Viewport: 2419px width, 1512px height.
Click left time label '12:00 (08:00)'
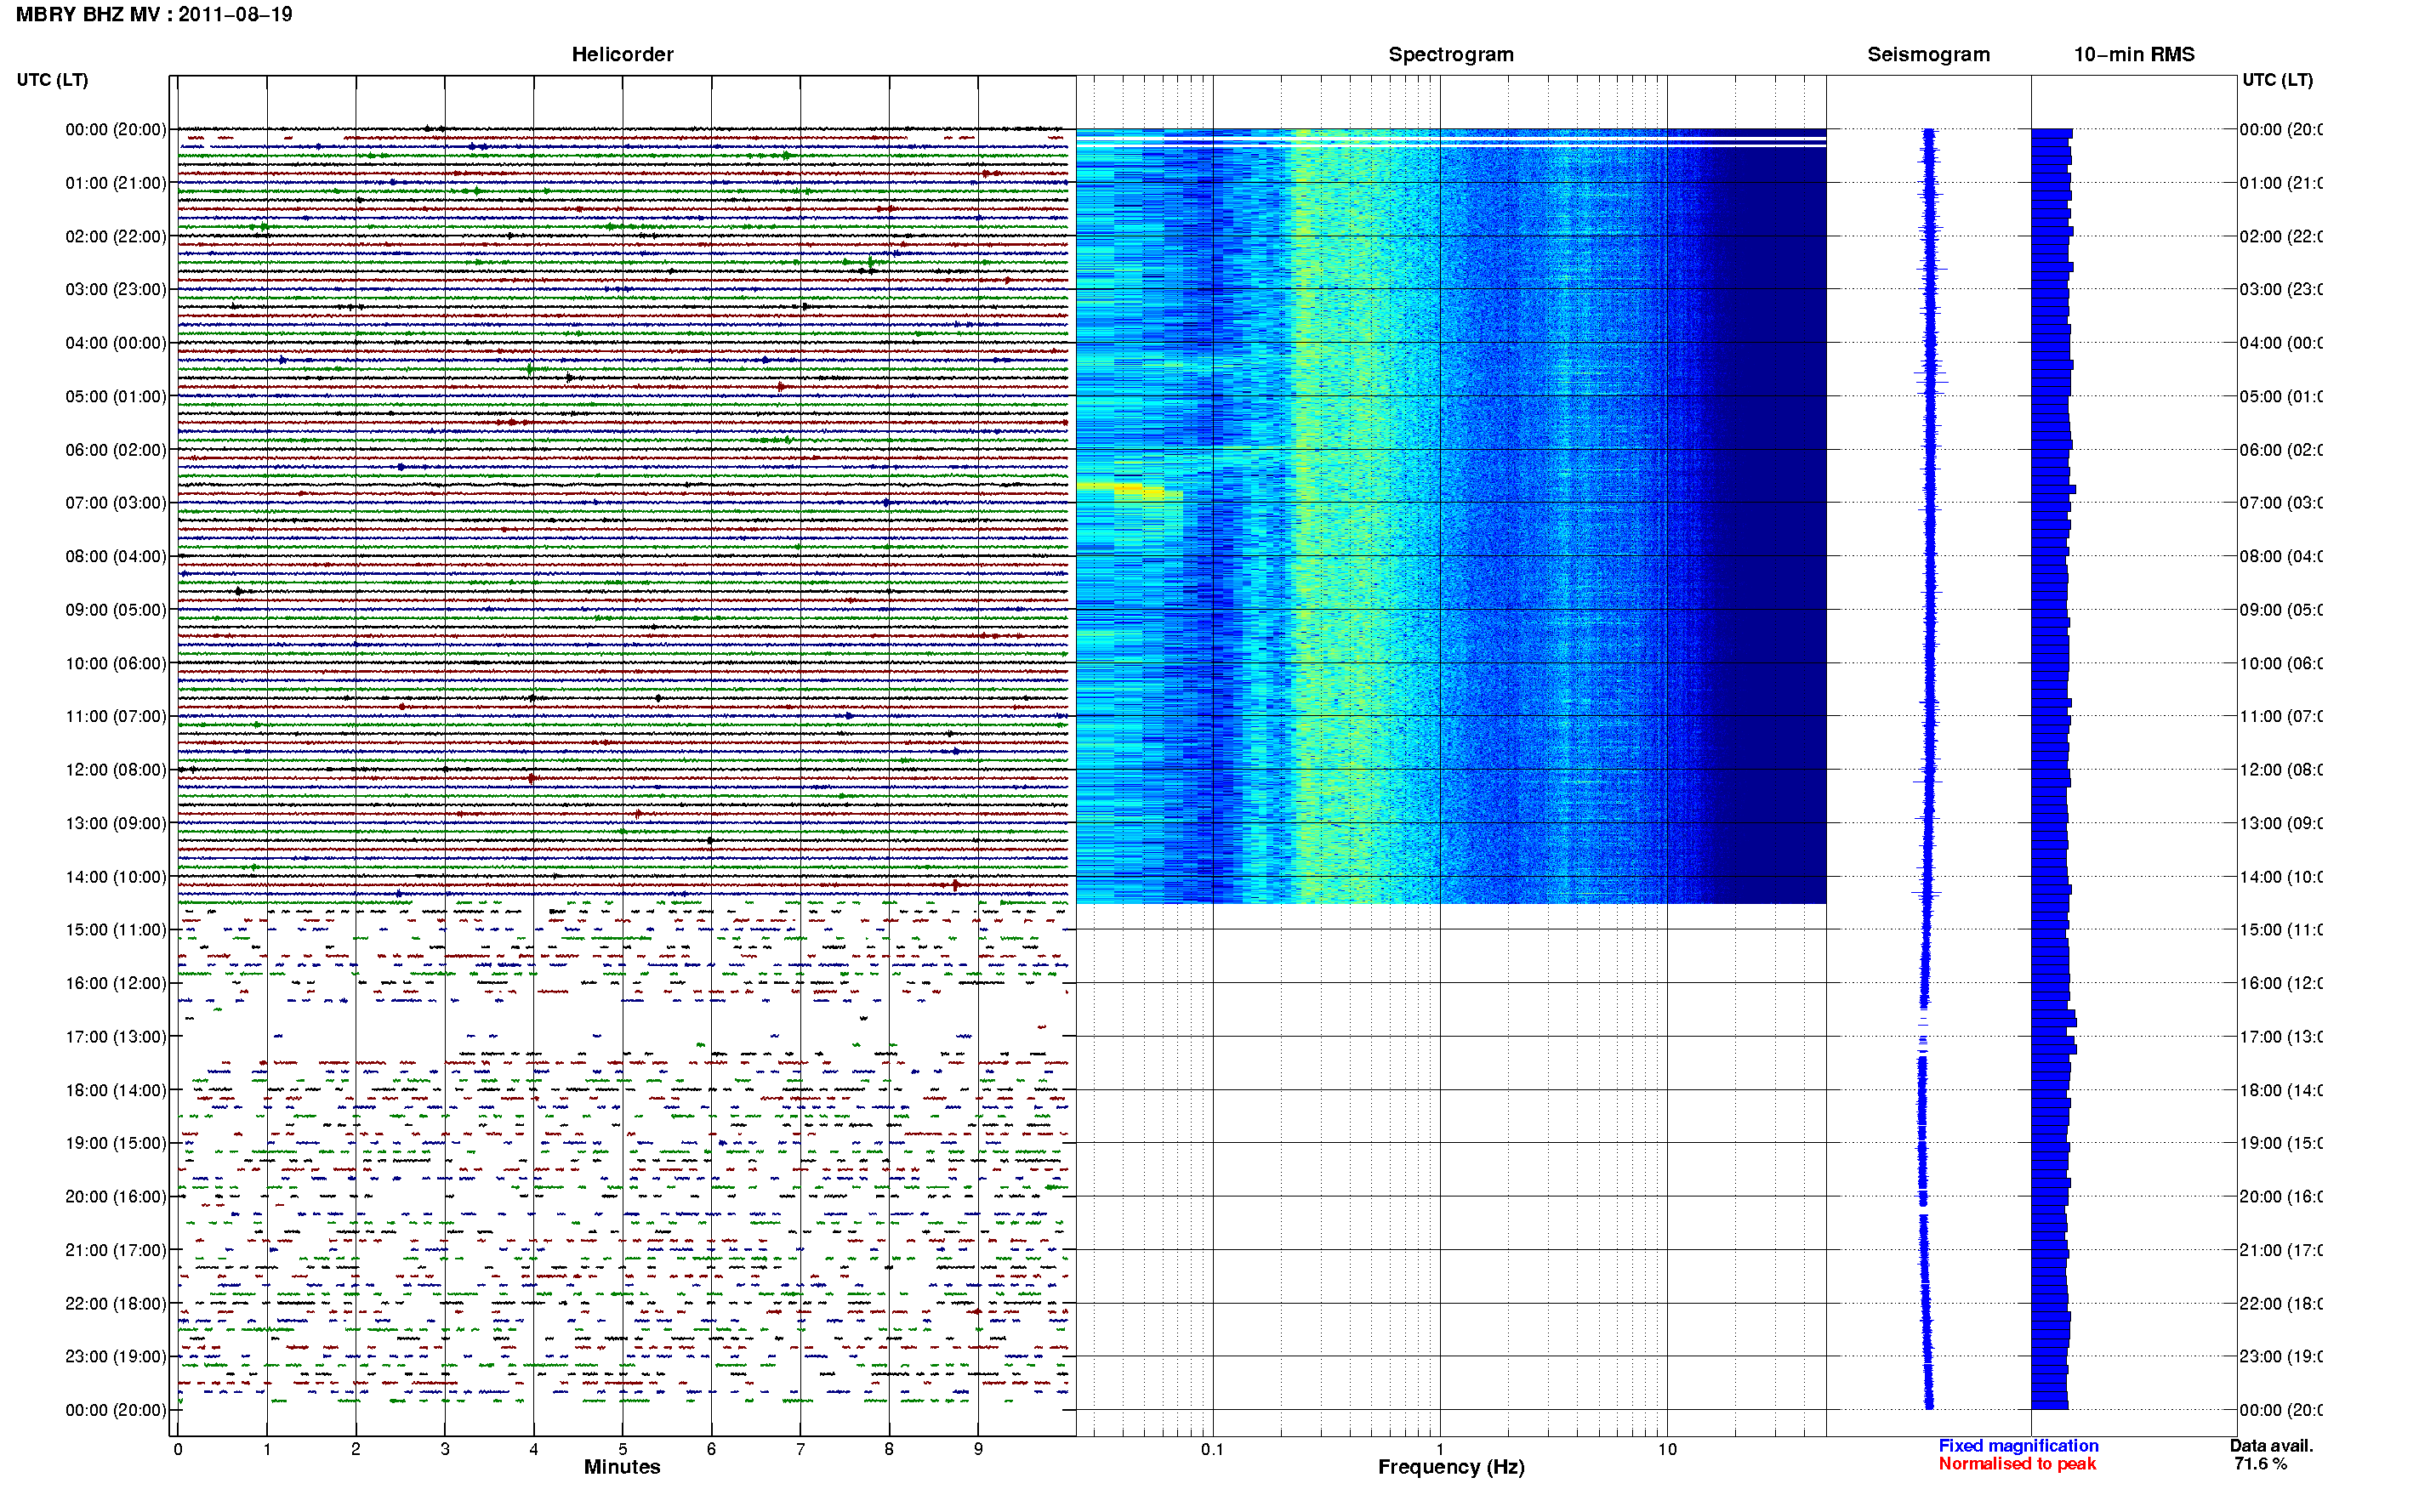(116, 770)
